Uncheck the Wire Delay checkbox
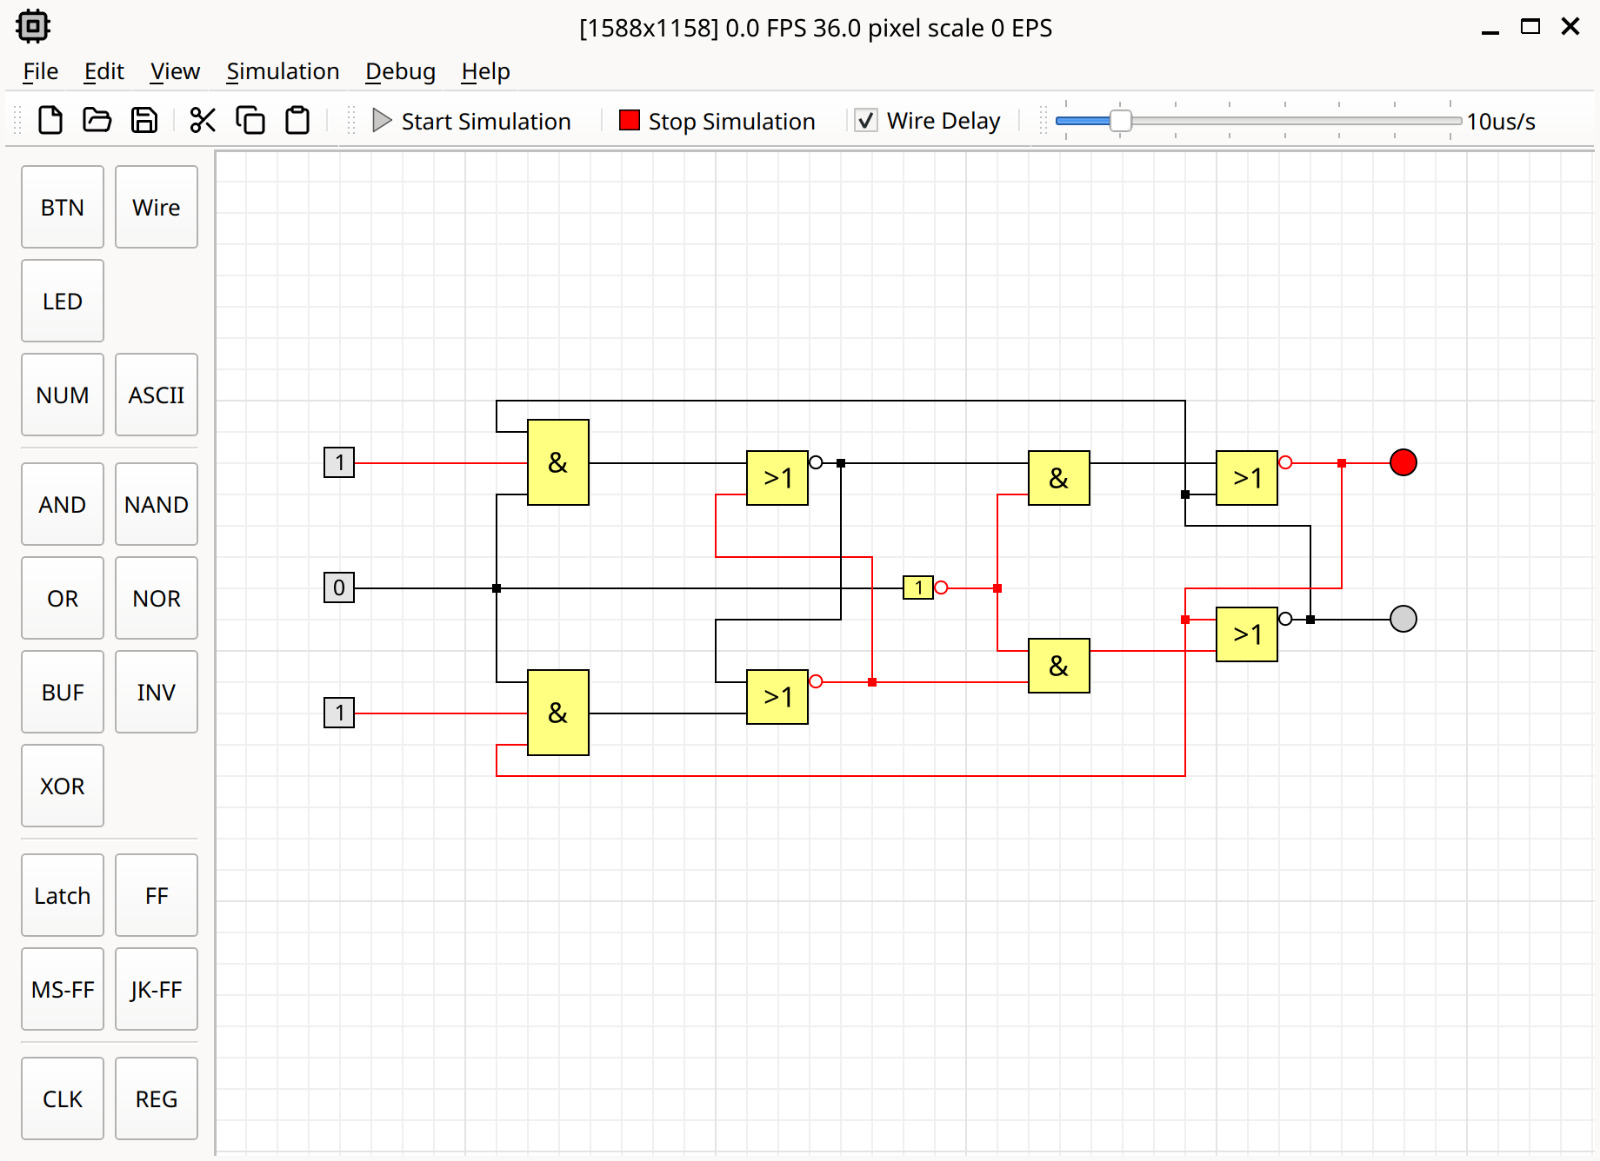Image resolution: width=1600 pixels, height=1161 pixels. click(x=866, y=121)
